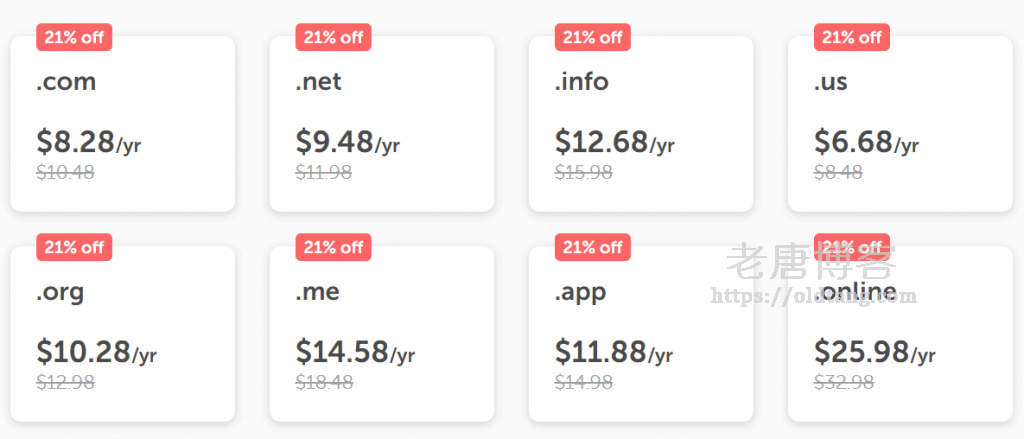1024x439 pixels.
Task: Click the $9.48/yr price
Action: click(x=347, y=143)
